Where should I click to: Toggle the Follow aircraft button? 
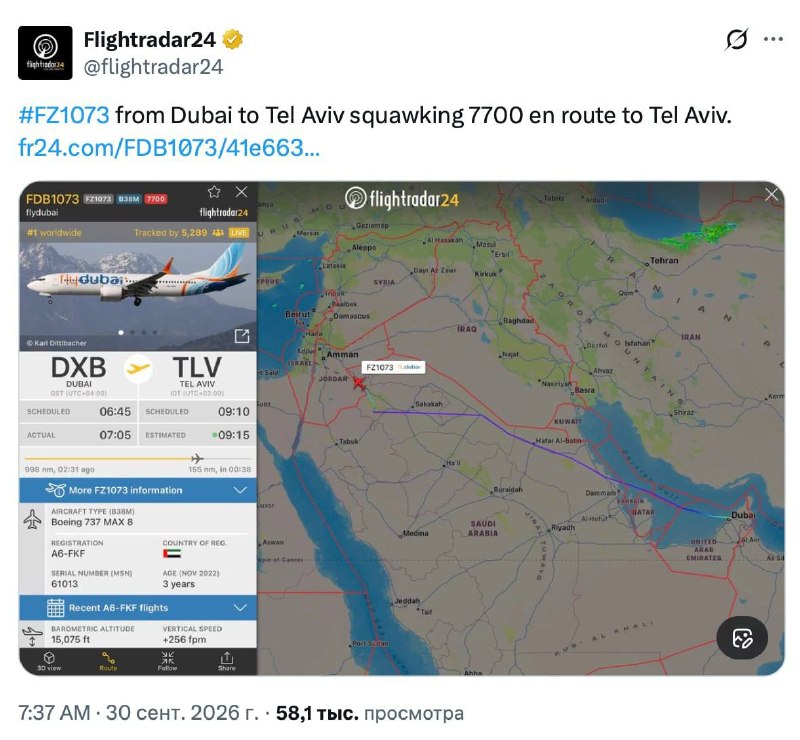pos(167,661)
